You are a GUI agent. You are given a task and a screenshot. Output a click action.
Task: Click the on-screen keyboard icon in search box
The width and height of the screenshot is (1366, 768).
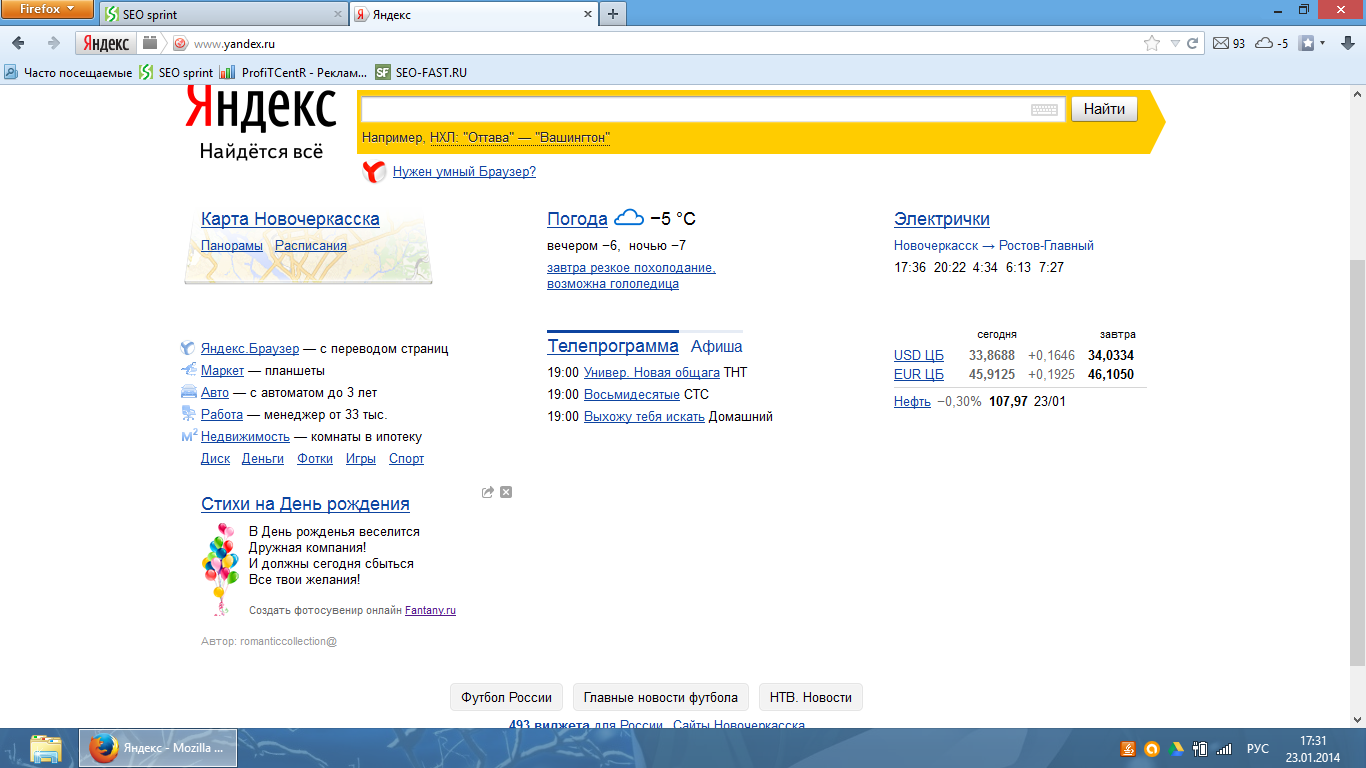(1044, 109)
